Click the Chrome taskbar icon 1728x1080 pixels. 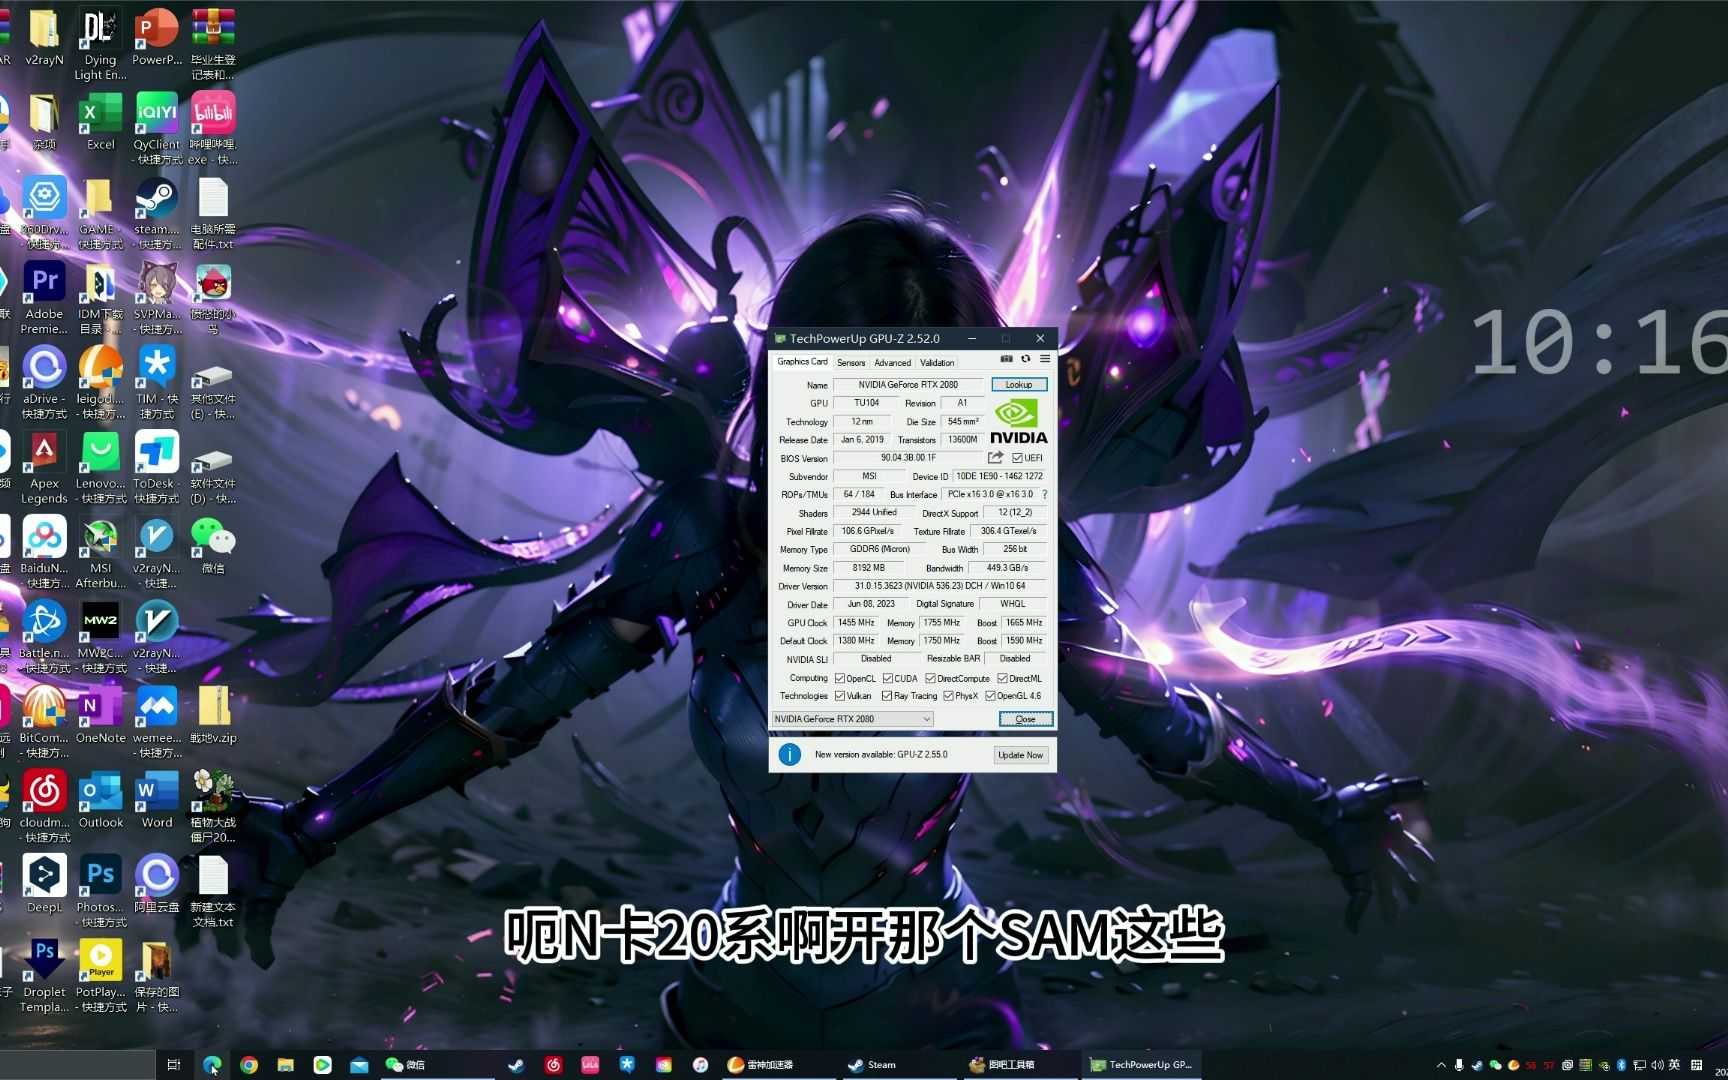pos(249,1065)
